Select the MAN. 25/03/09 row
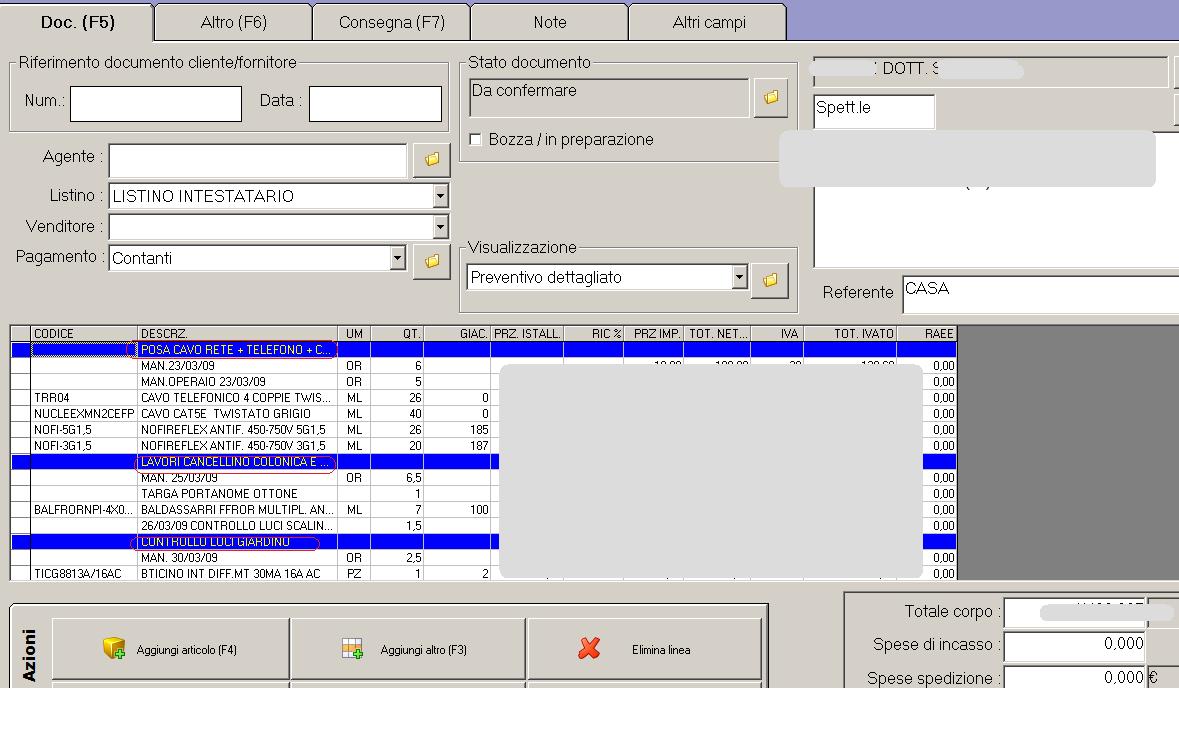The width and height of the screenshot is (1179, 750). pos(483,478)
